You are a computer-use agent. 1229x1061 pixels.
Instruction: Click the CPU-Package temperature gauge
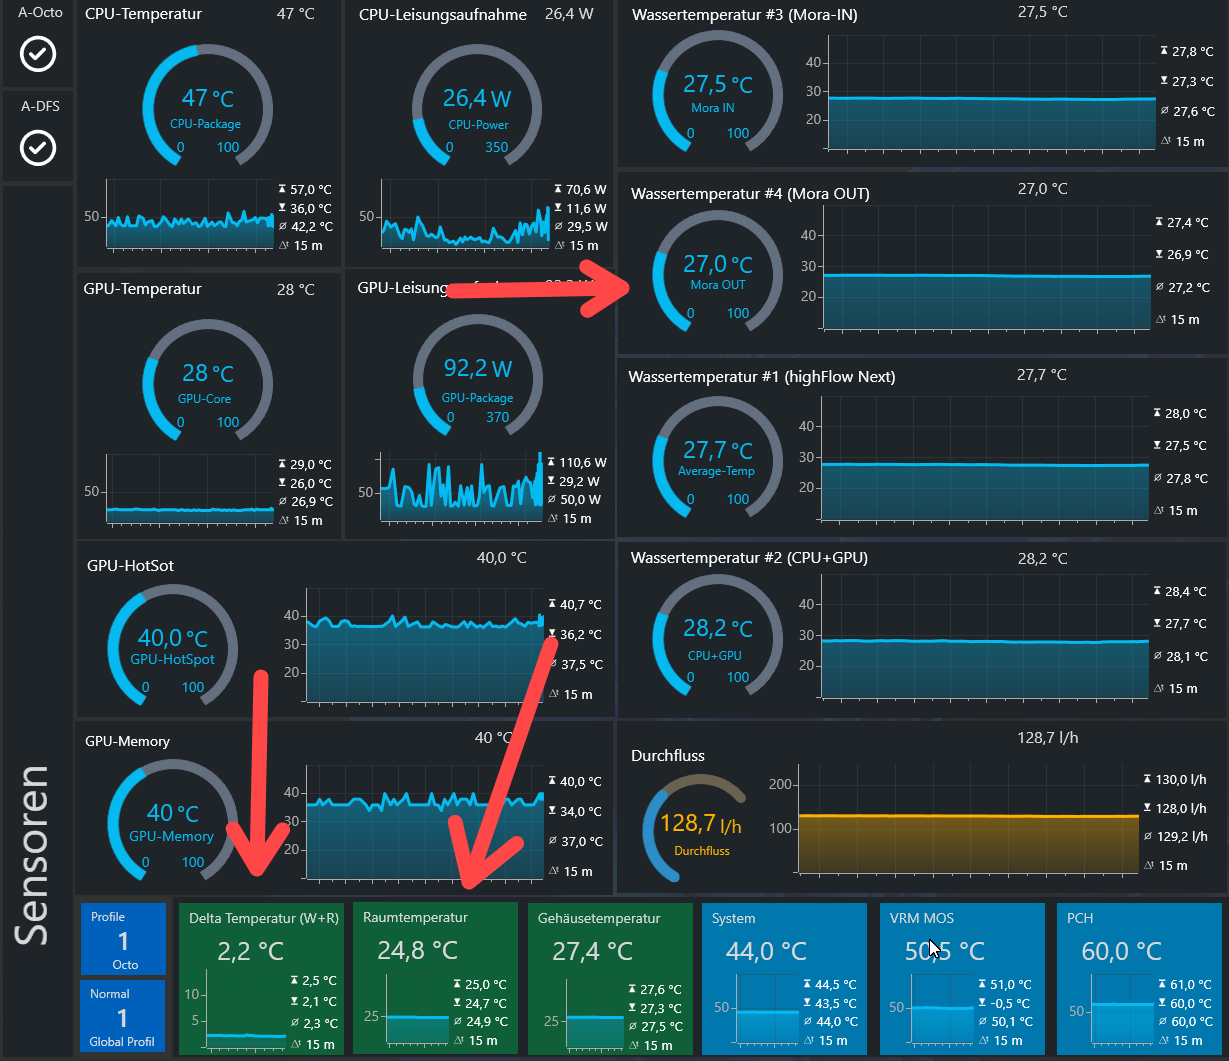pyautogui.click(x=208, y=106)
